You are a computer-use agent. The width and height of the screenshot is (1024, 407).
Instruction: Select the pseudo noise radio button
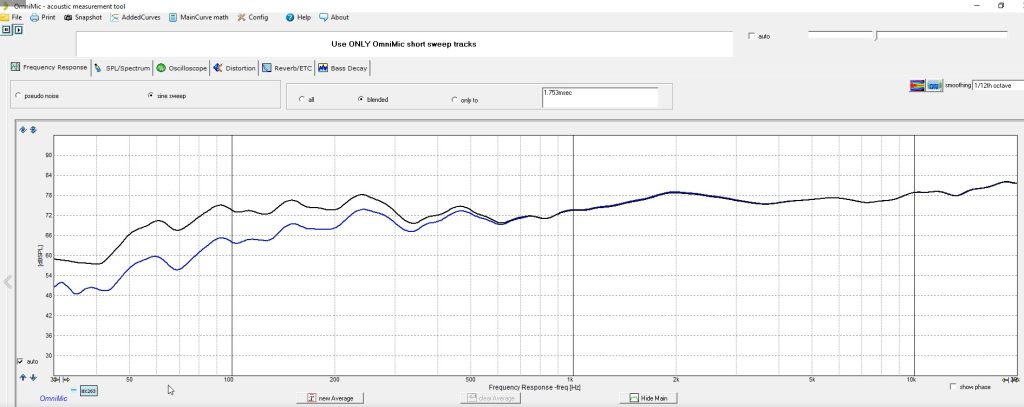[x=18, y=96]
